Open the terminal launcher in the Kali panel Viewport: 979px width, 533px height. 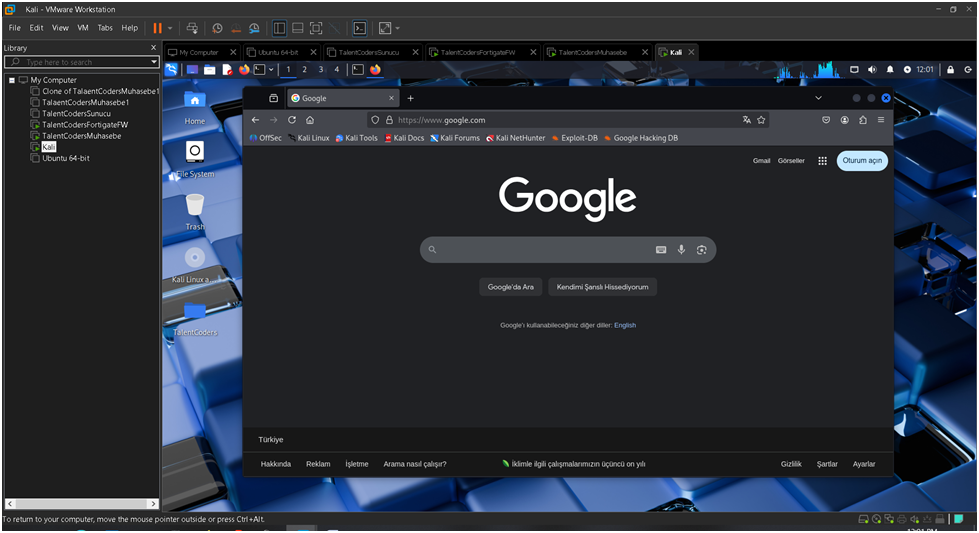260,70
